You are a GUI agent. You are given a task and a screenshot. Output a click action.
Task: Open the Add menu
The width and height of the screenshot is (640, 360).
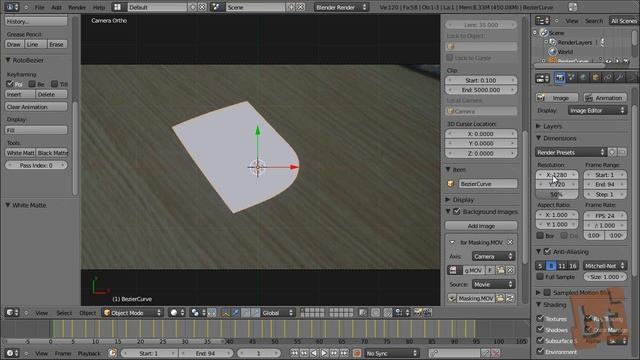(x=56, y=7)
